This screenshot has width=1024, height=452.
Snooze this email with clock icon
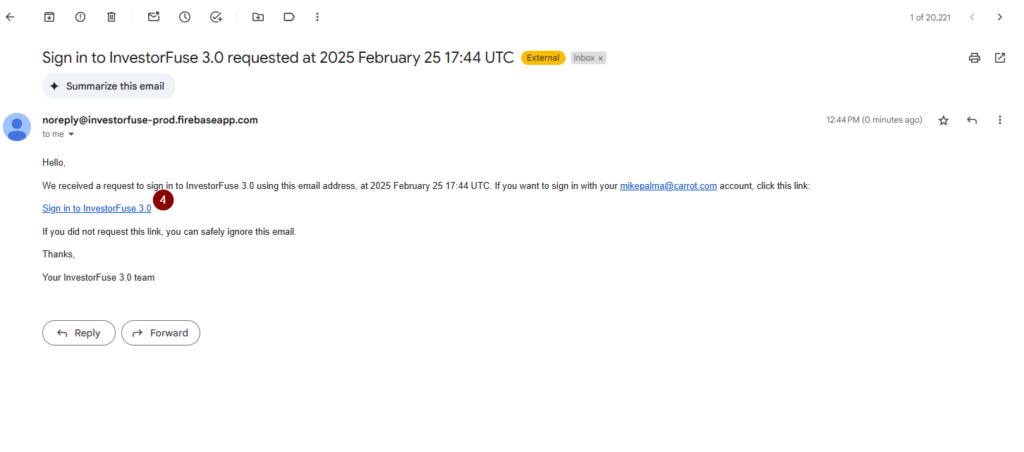click(x=185, y=17)
